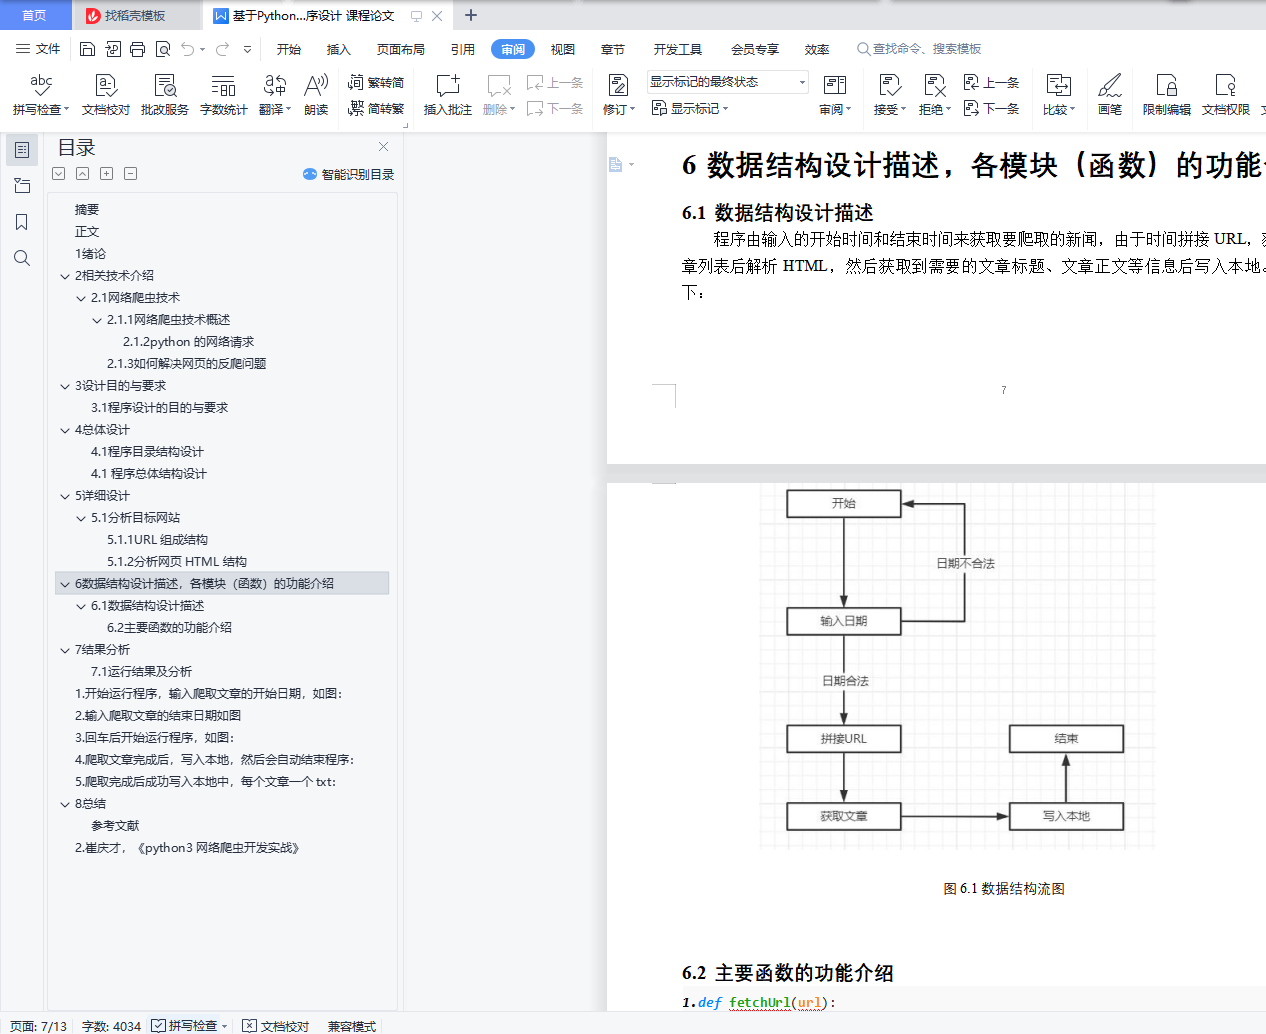Click the bookmark icon in left sidebar
Viewport: 1266px width, 1034px height.
click(22, 222)
